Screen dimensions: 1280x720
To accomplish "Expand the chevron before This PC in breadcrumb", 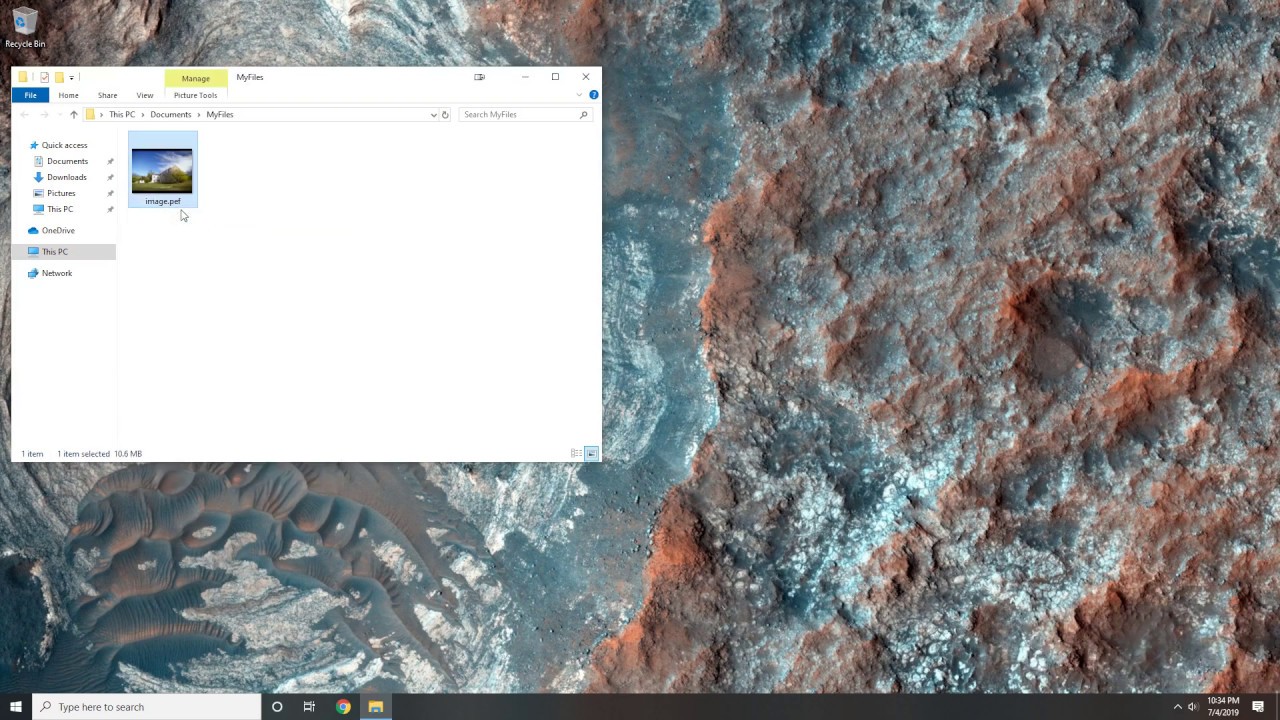I will (x=101, y=115).
